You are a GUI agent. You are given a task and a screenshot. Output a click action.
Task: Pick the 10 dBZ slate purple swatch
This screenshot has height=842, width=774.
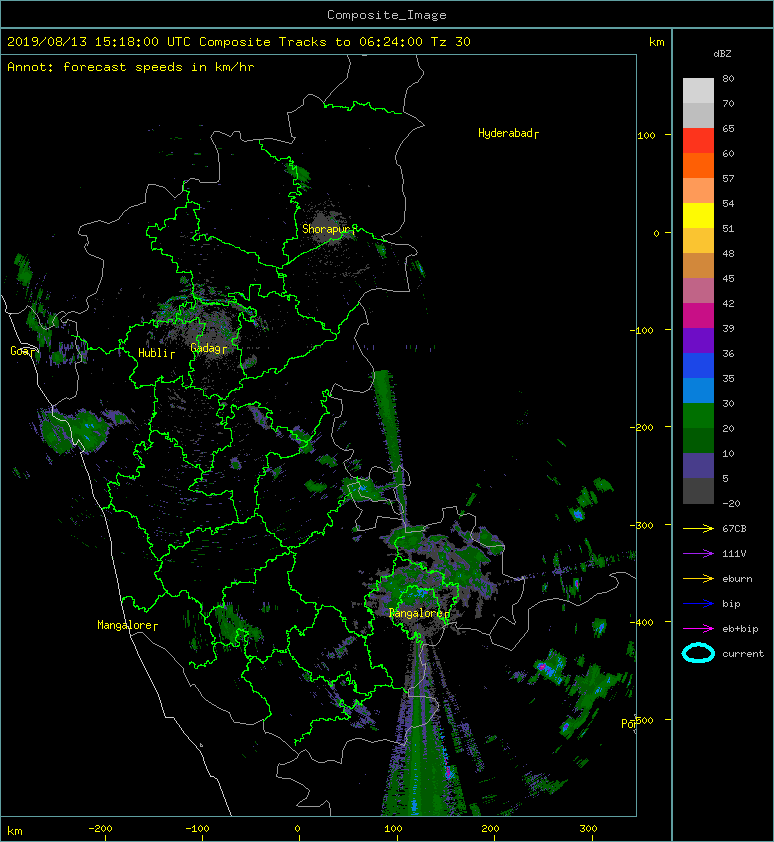[698, 466]
